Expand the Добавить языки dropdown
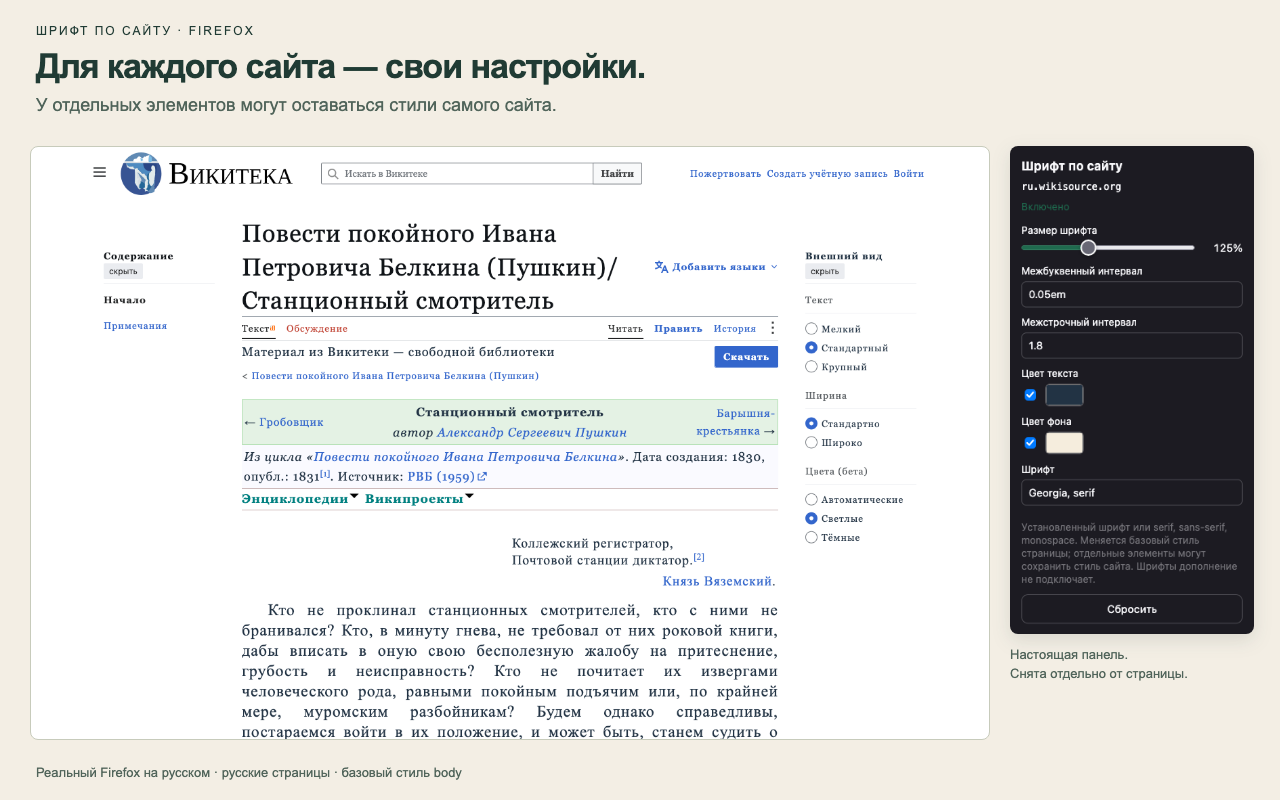The width and height of the screenshot is (1280, 800). pyautogui.click(x=716, y=267)
